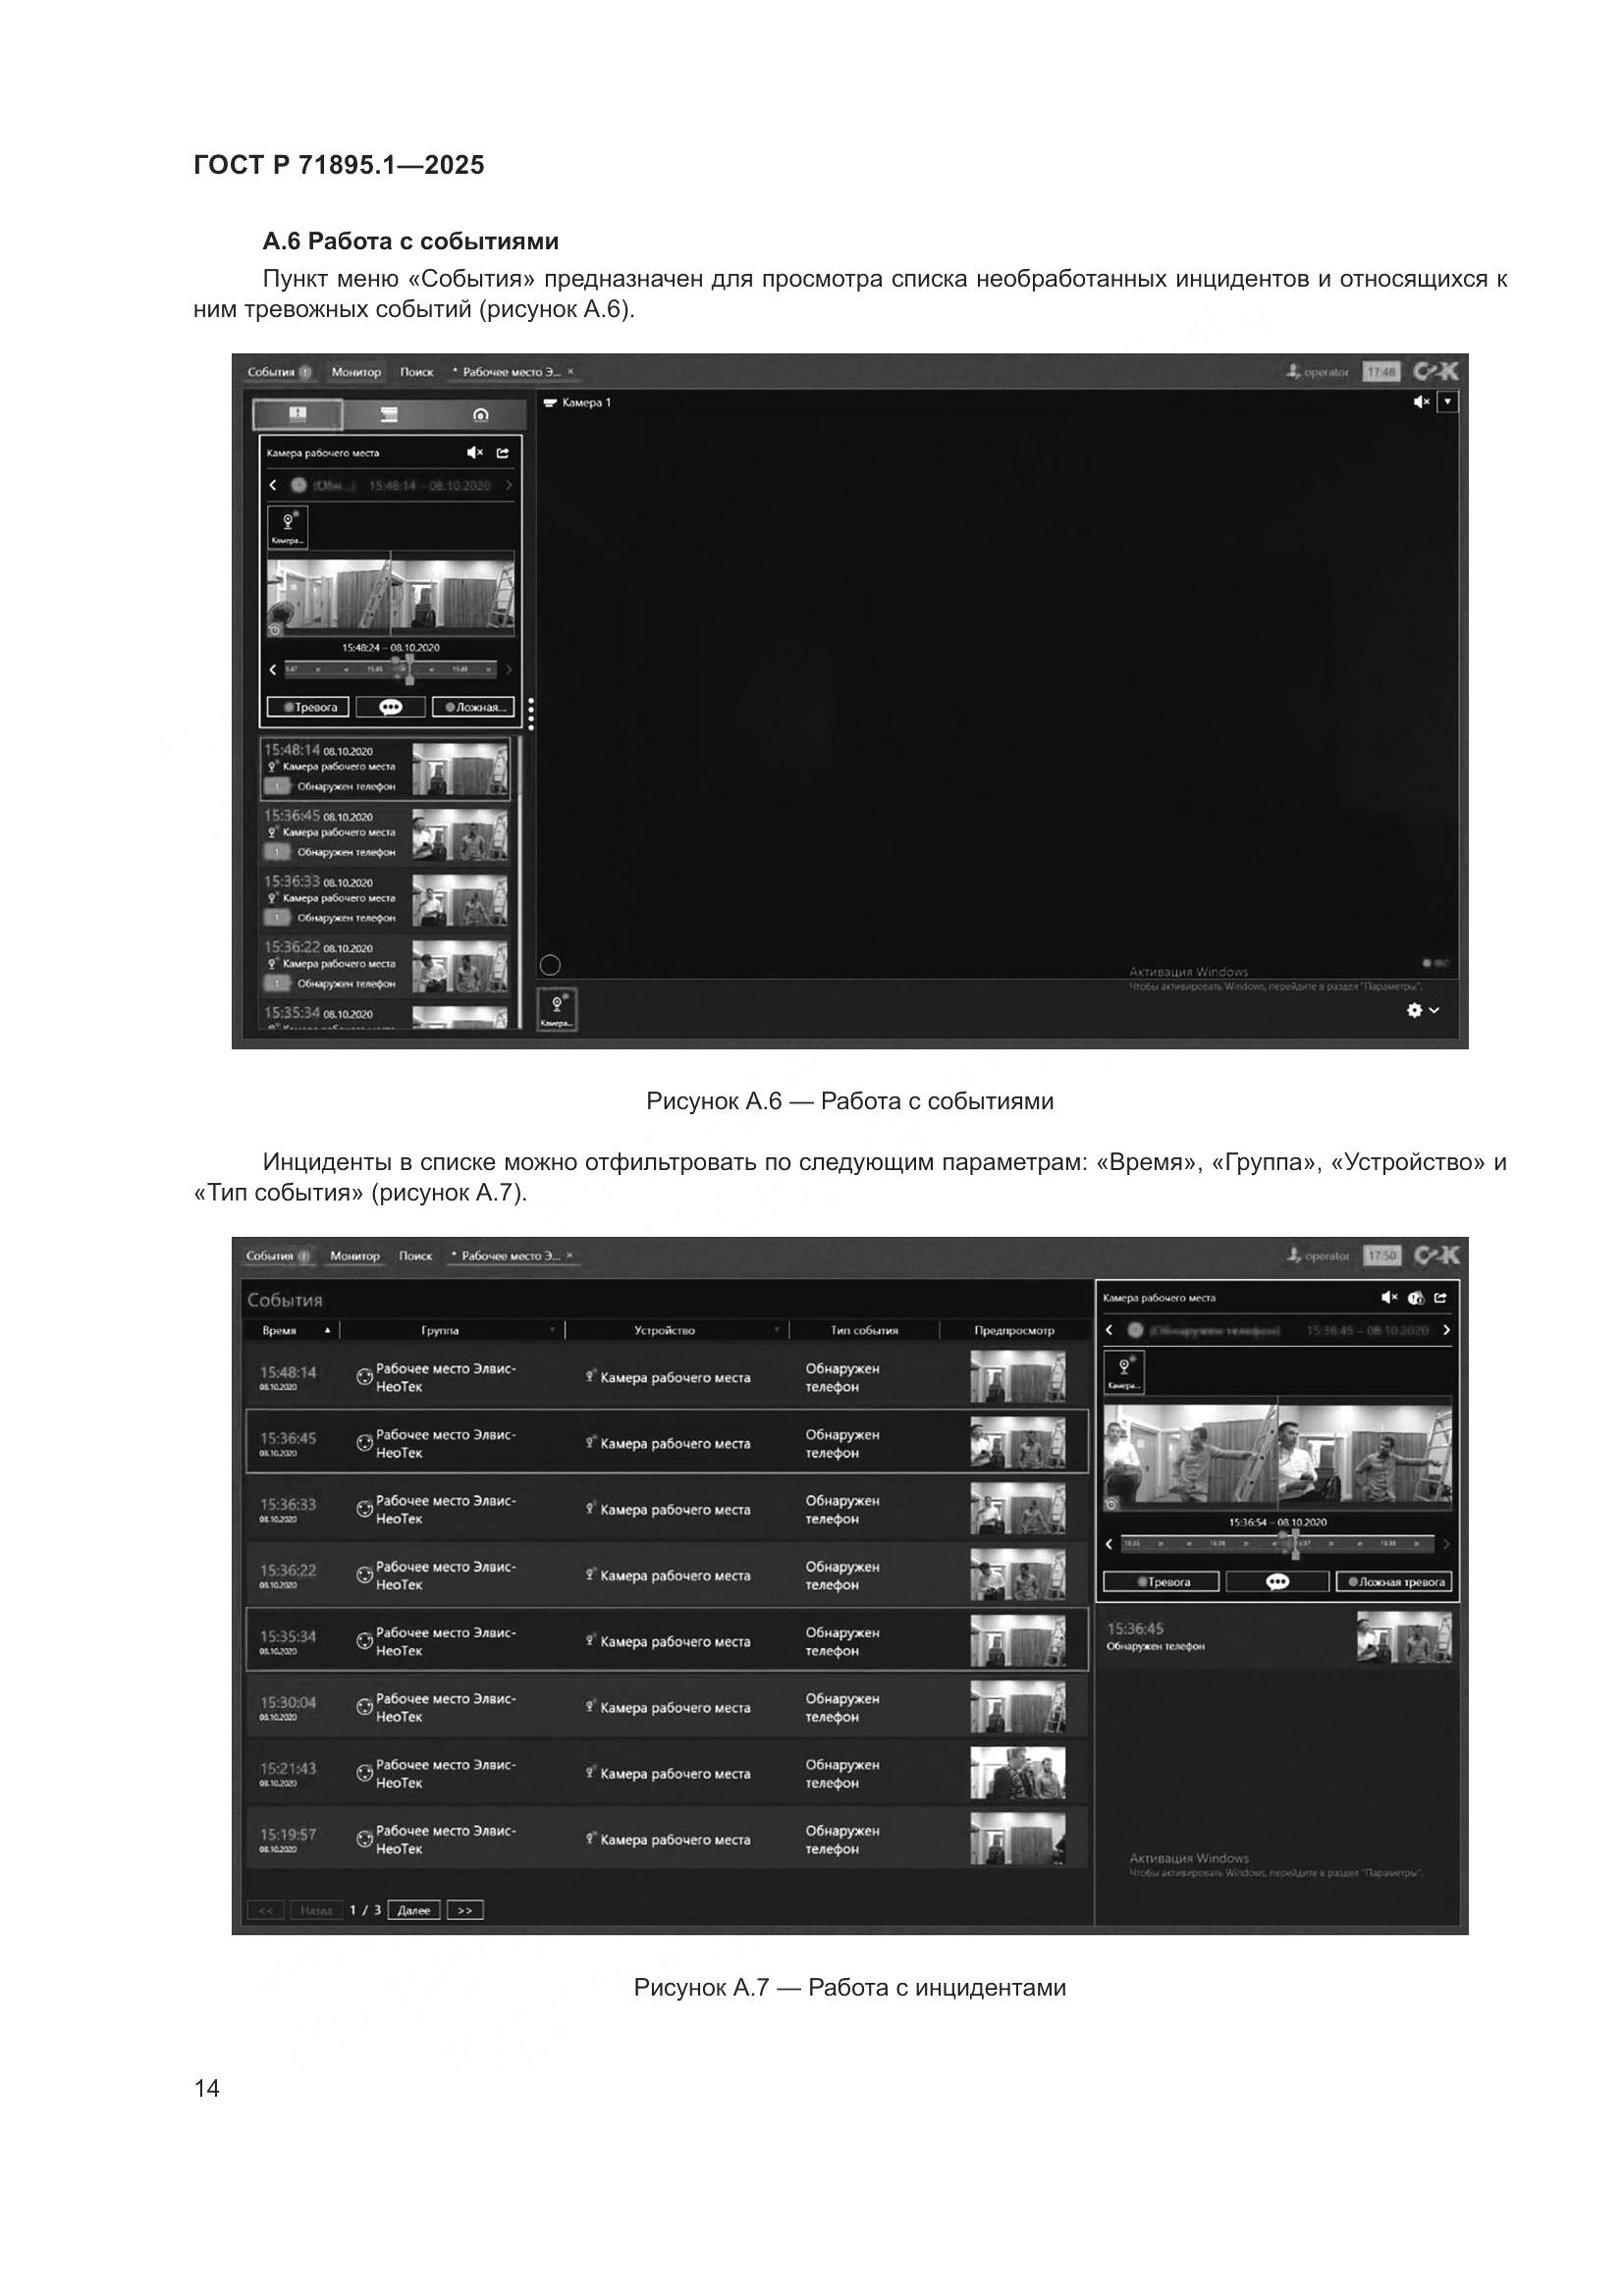This screenshot has height=2296, width=1624.
Task: Open comment bubble beside the Ложная тревога button
Action: coord(1277,1582)
